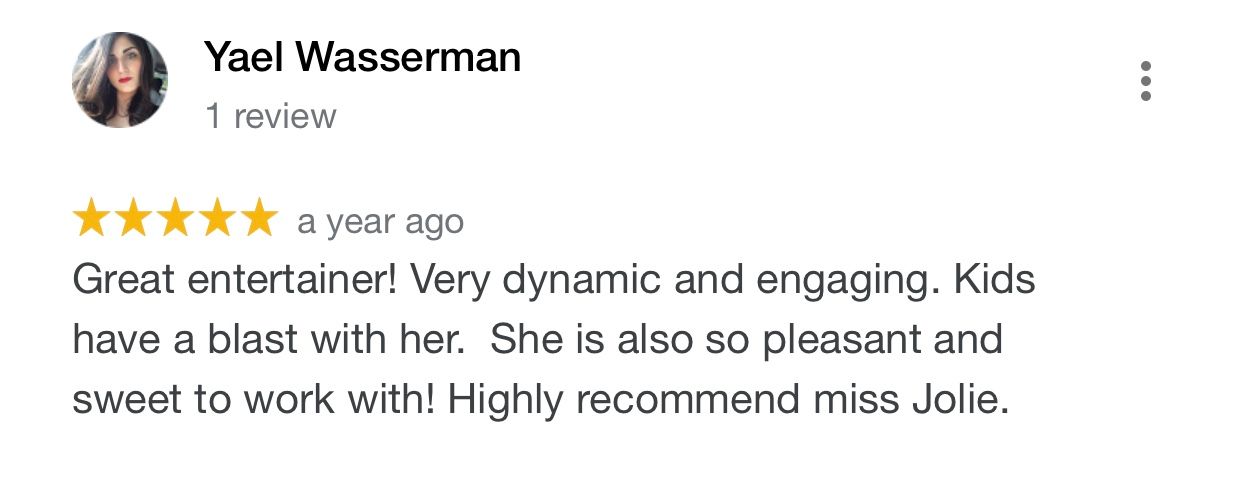Open Yael Wasserman's profile photo
The image size is (1242, 488).
click(119, 80)
